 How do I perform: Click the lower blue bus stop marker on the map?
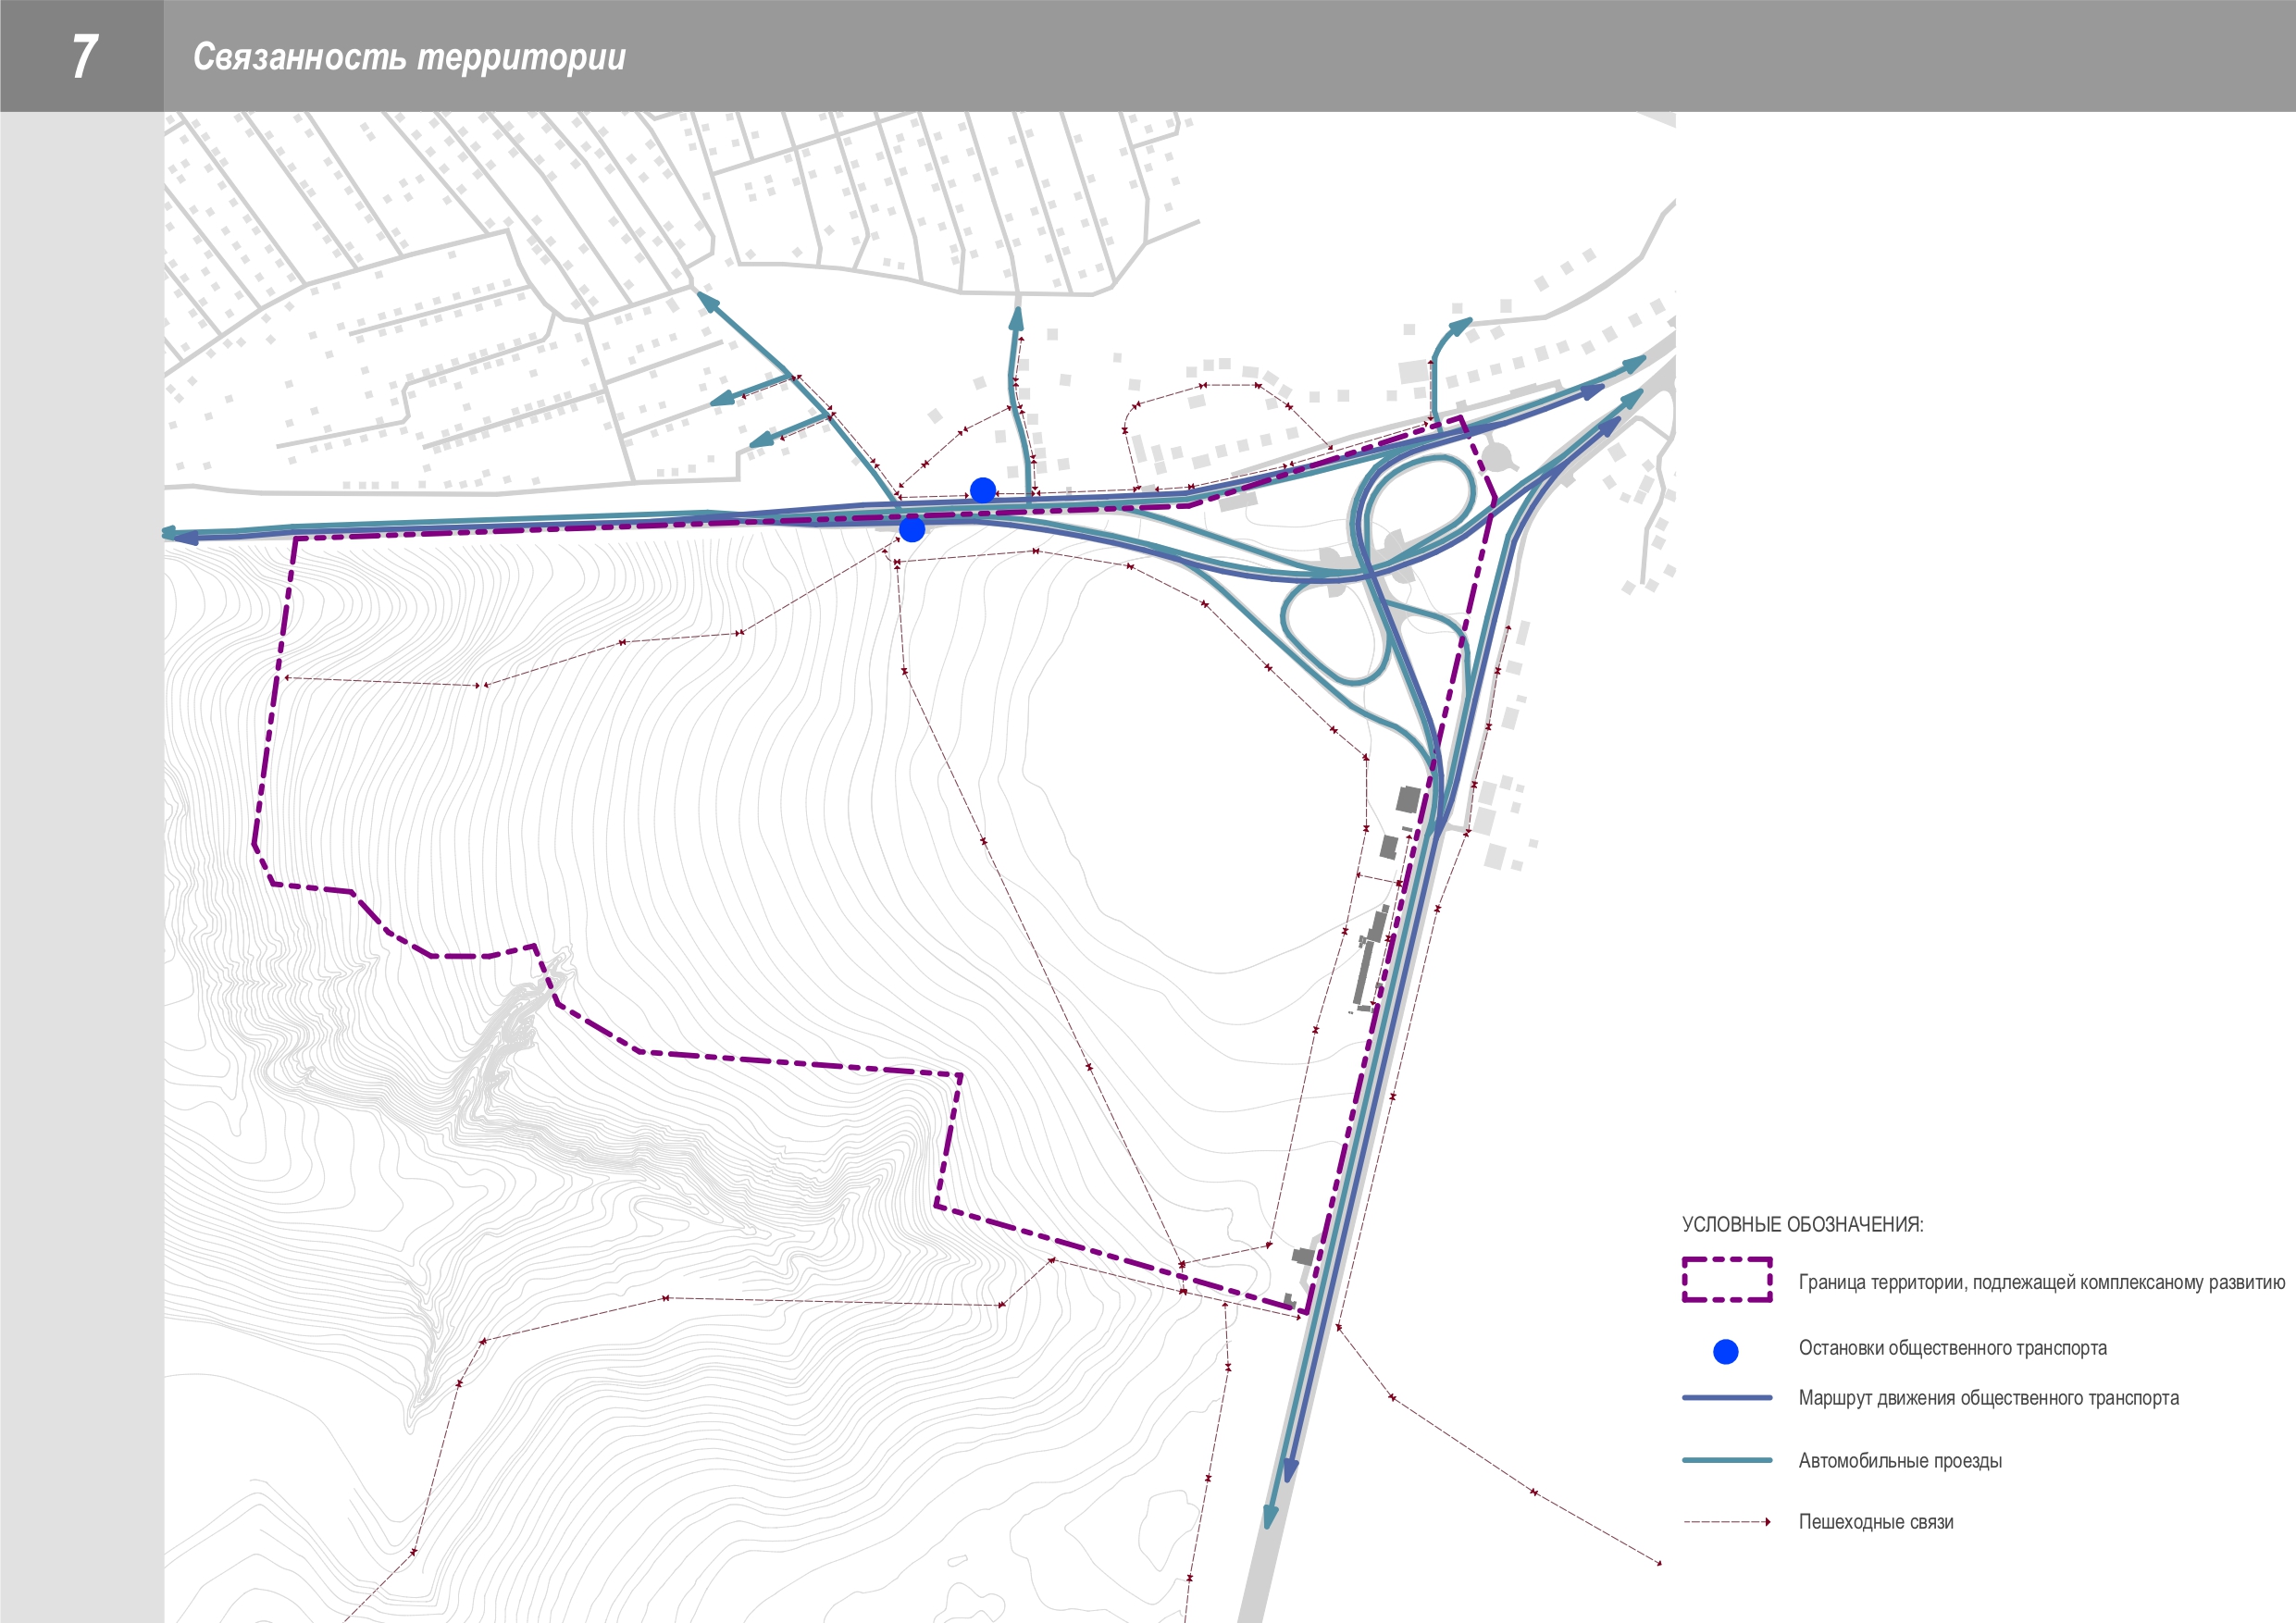pos(912,529)
